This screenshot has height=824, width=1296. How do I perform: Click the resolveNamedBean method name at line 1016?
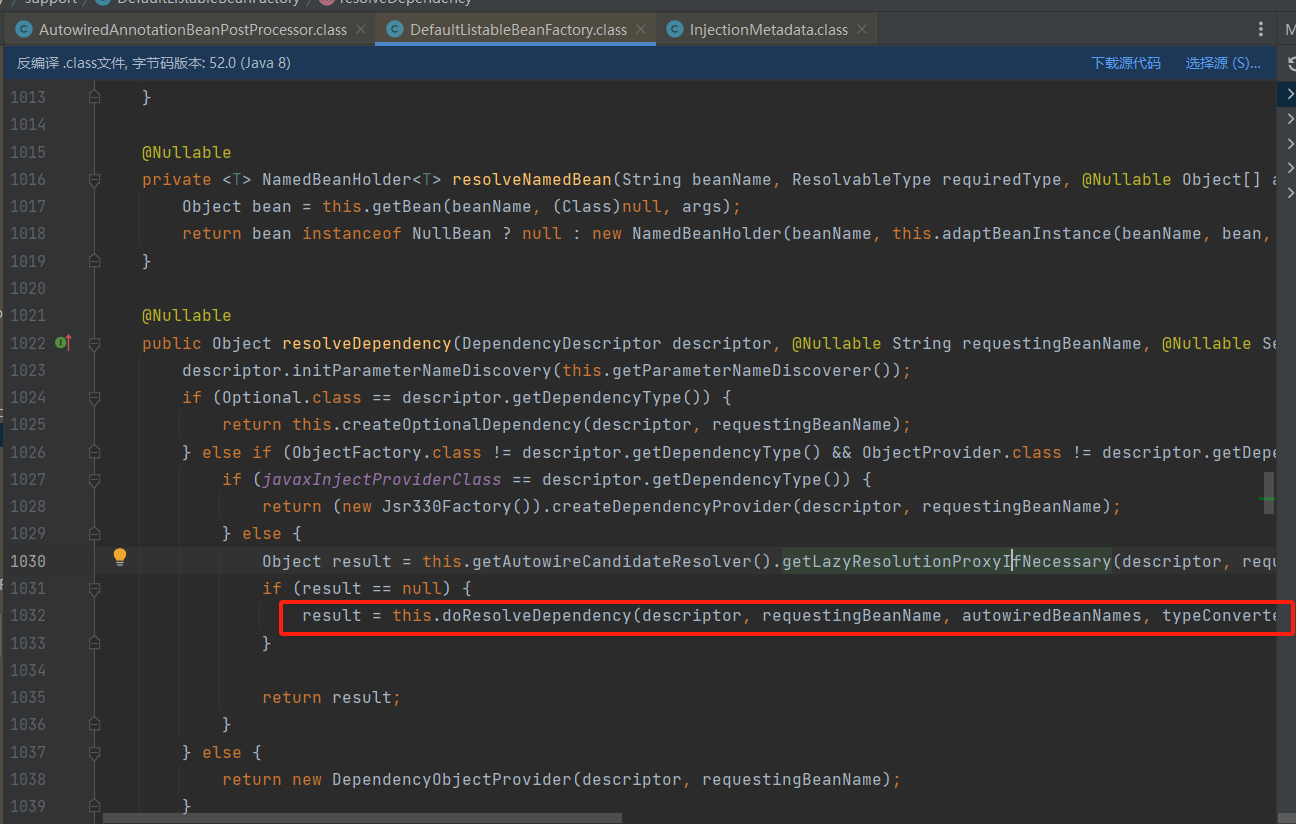click(x=532, y=180)
